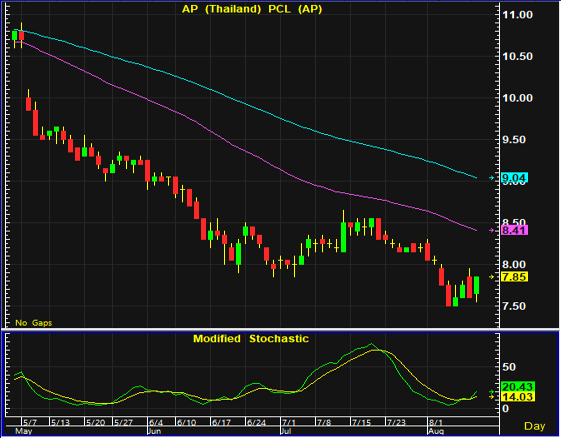The height and width of the screenshot is (438, 561).
Task: Click the 50 level on stochastic axis
Action: 509,367
